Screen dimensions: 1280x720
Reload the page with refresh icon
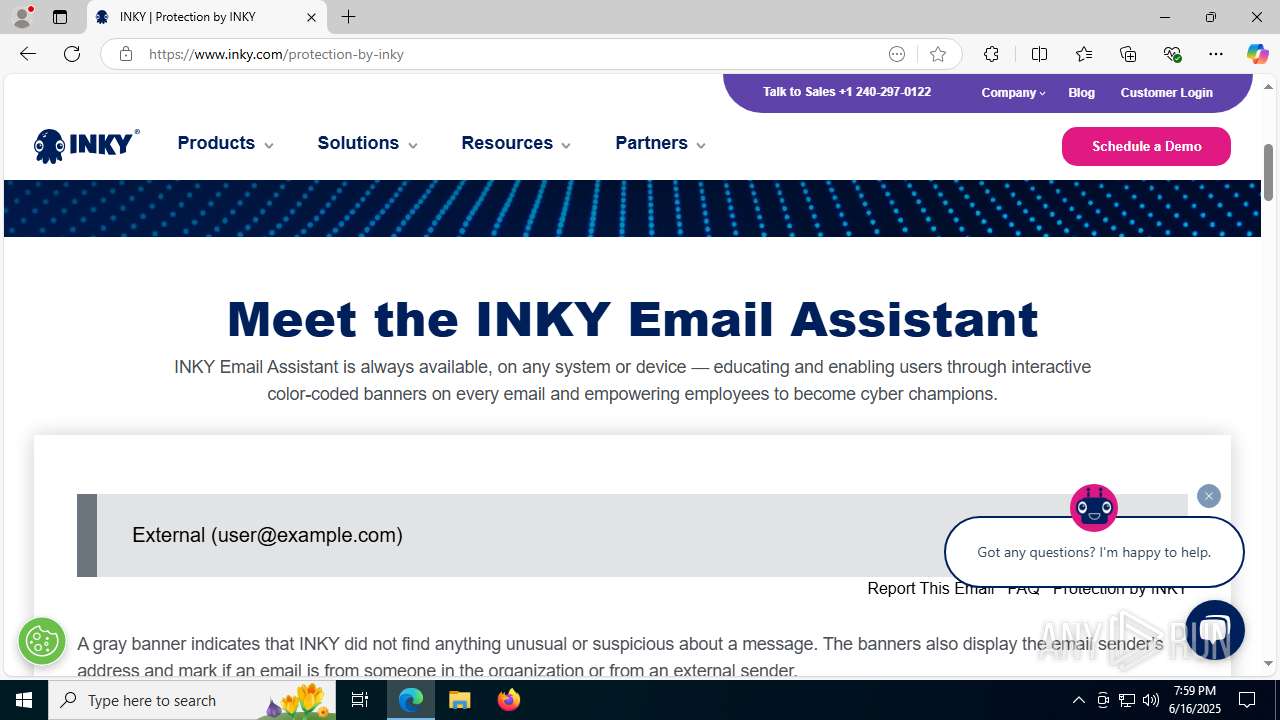pyautogui.click(x=72, y=54)
